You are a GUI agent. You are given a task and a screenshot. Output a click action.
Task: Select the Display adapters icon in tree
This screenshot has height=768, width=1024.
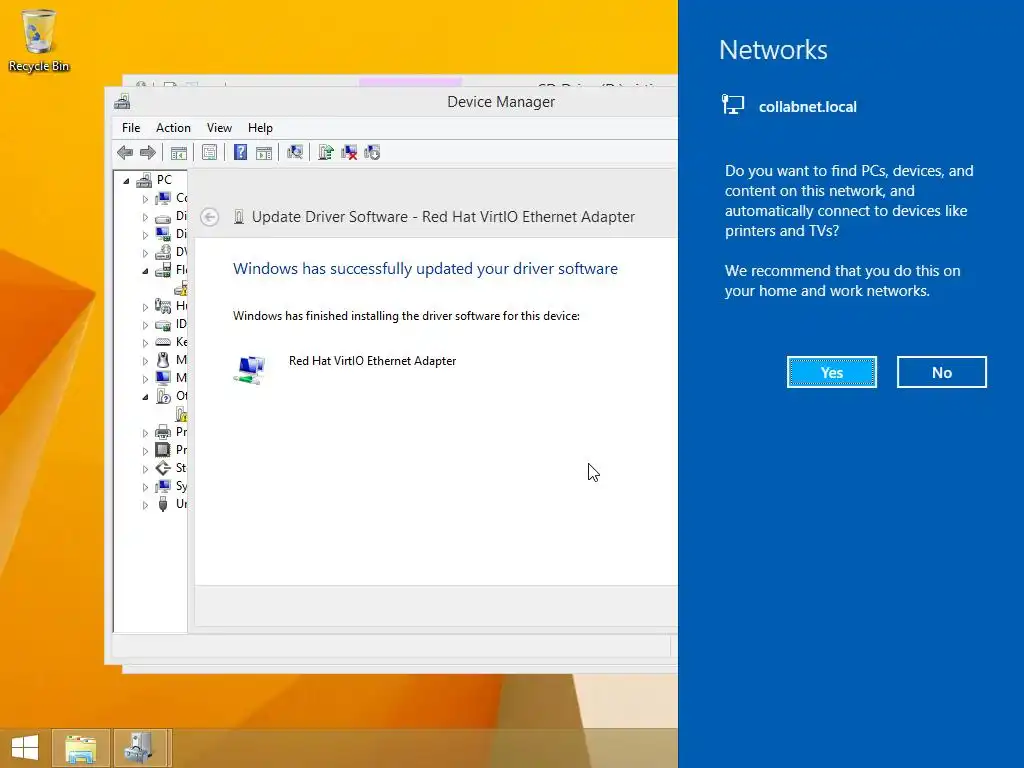pyautogui.click(x=163, y=234)
